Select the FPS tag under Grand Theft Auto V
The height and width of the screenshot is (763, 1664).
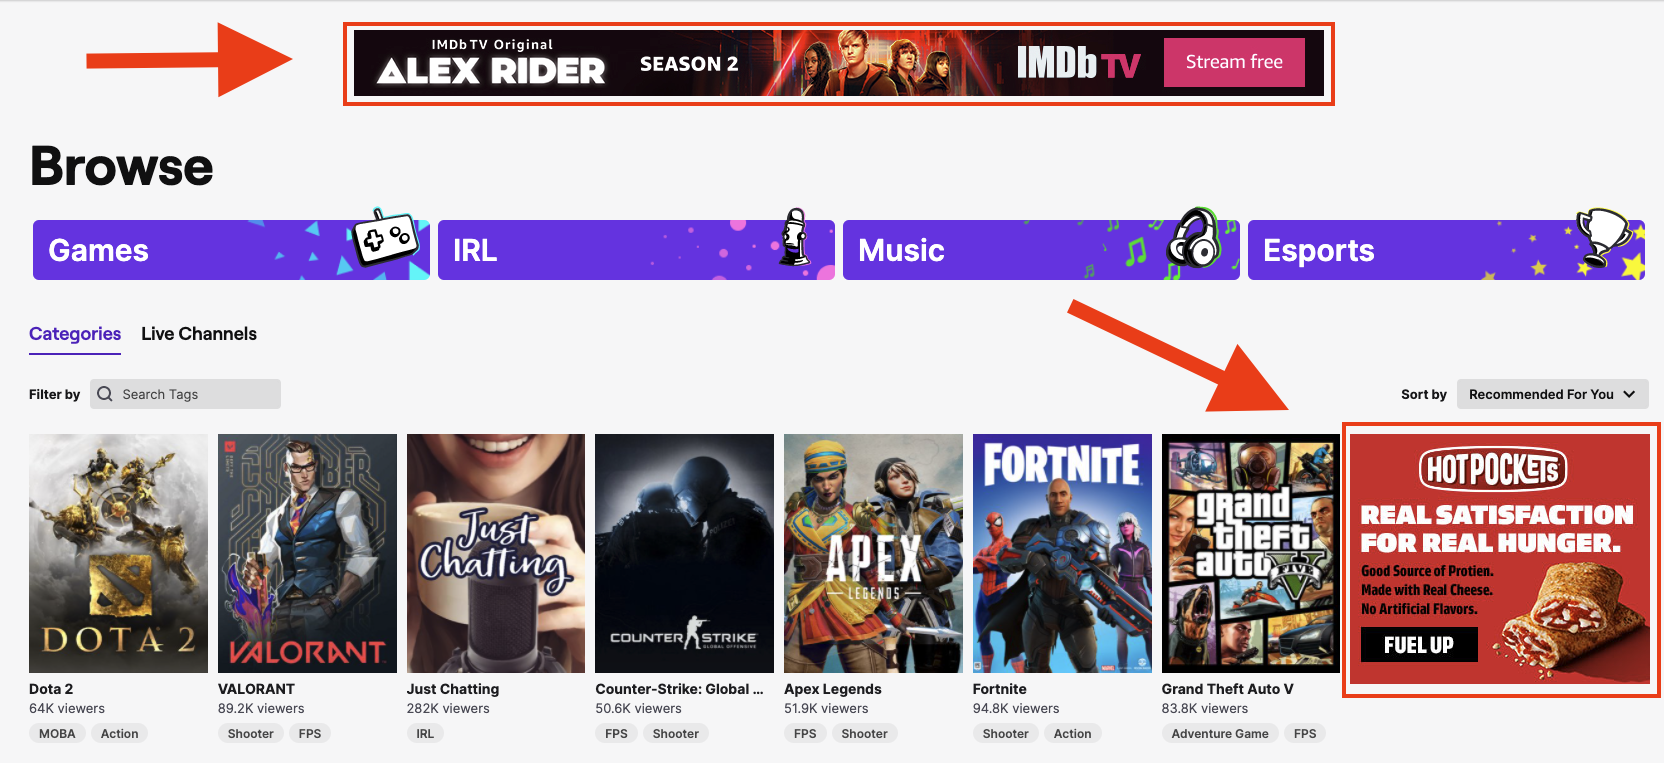1305,733
